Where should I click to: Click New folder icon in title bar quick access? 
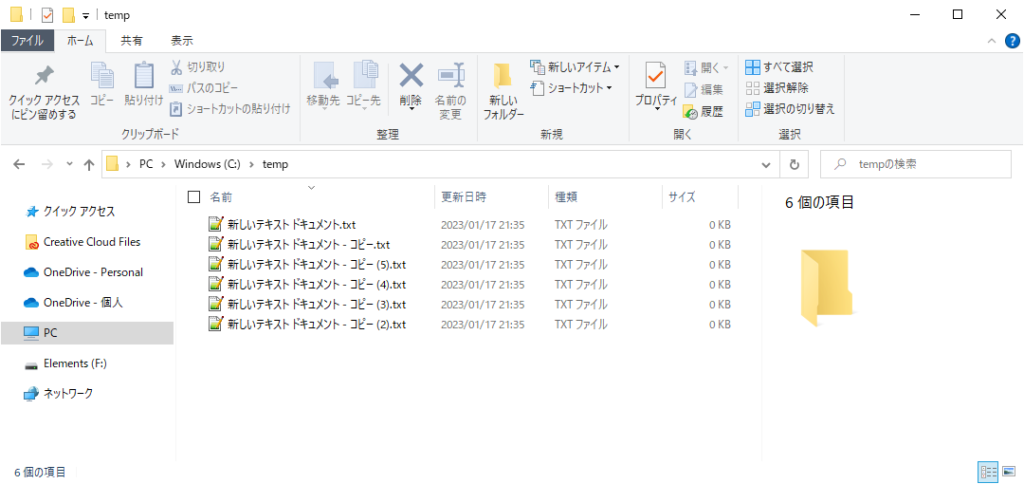click(x=68, y=14)
